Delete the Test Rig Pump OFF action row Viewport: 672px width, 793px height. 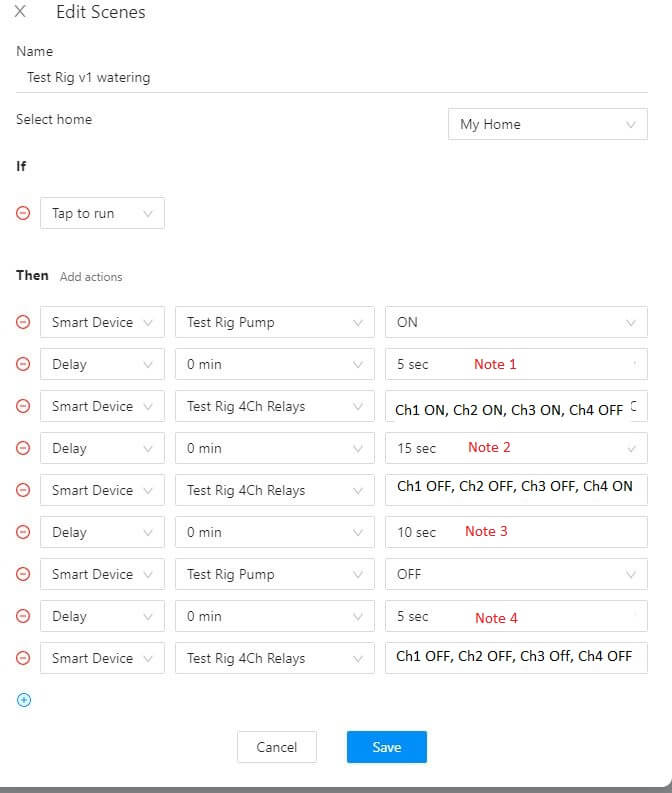[x=24, y=574]
